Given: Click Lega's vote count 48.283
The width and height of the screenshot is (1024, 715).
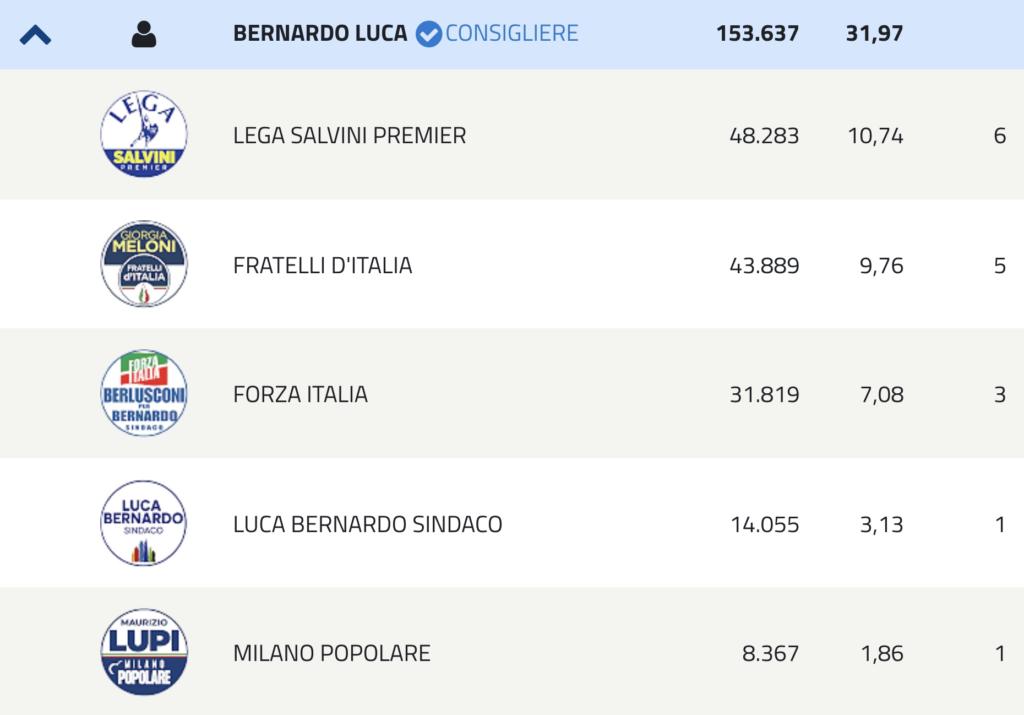Looking at the screenshot, I should (x=764, y=136).
